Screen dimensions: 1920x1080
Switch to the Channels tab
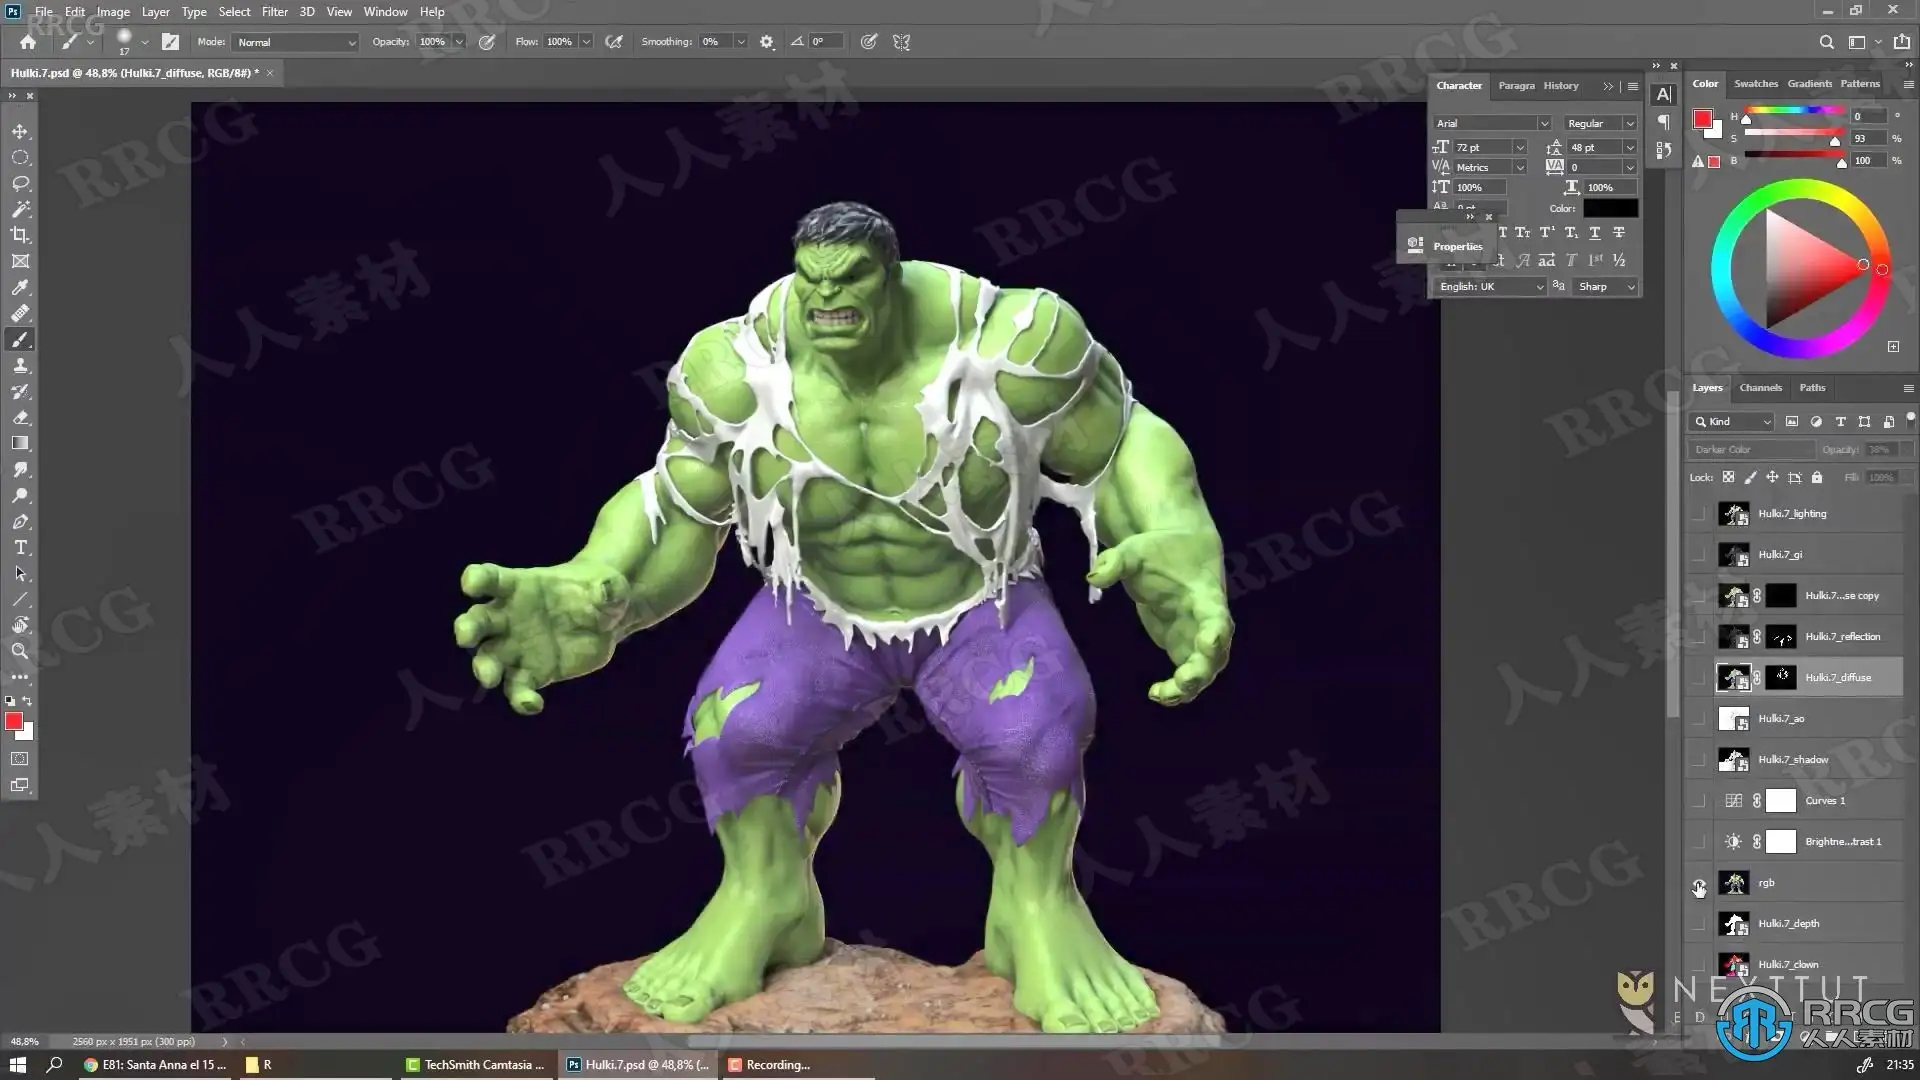click(1760, 388)
